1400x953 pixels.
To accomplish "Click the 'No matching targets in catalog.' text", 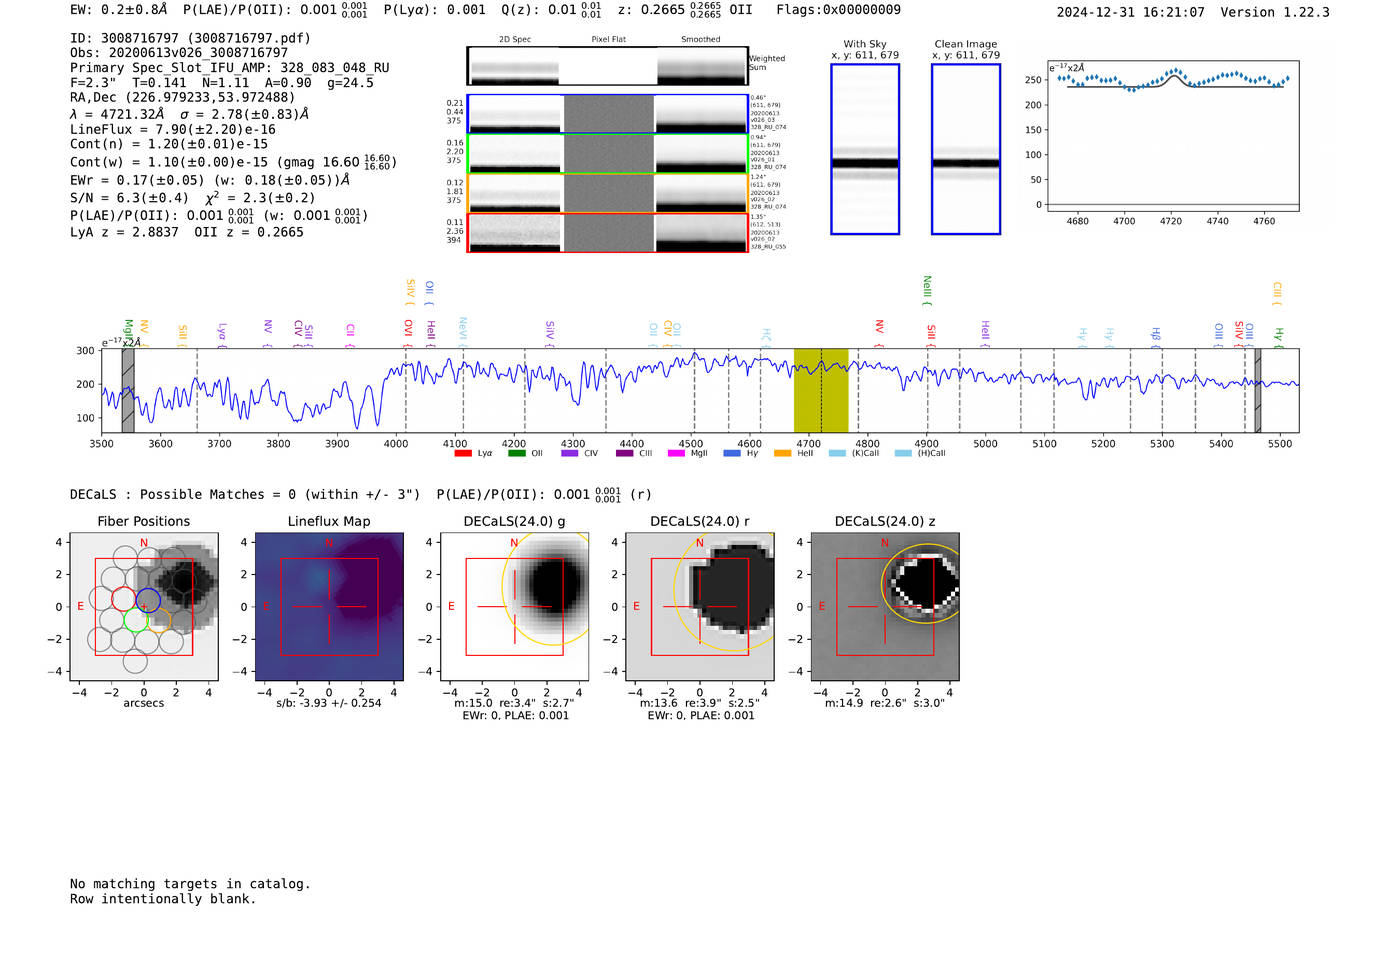I will pos(190,884).
